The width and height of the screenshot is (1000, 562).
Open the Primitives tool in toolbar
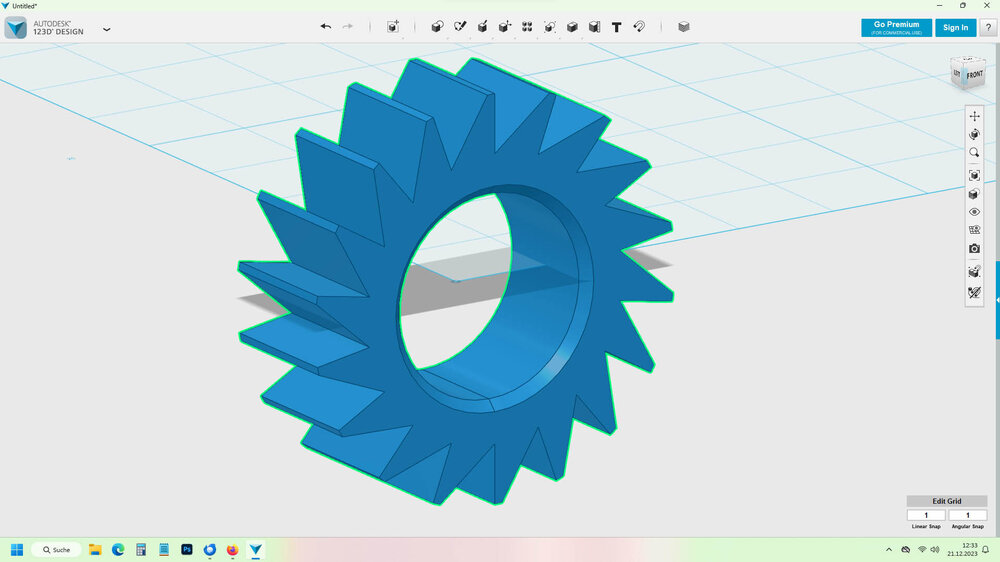[437, 27]
